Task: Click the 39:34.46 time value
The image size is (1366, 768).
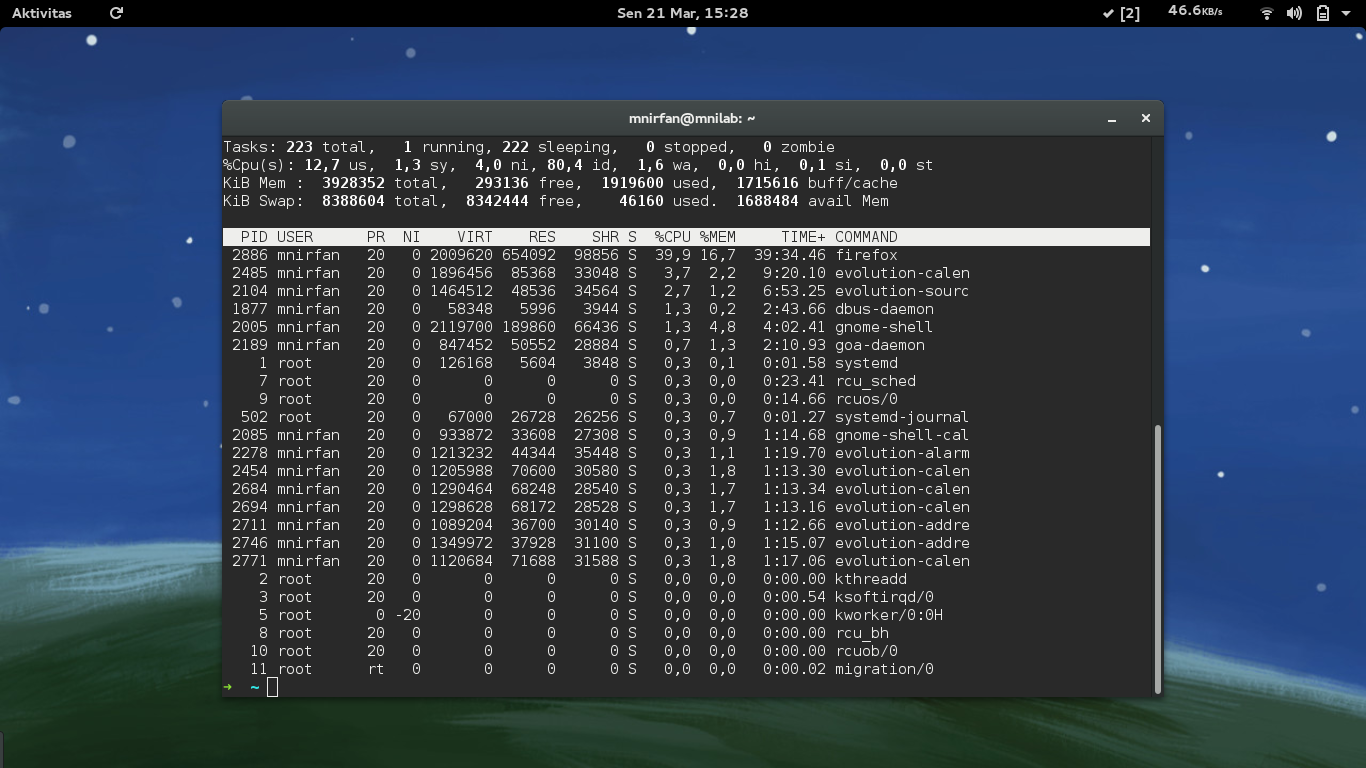Action: tap(790, 255)
